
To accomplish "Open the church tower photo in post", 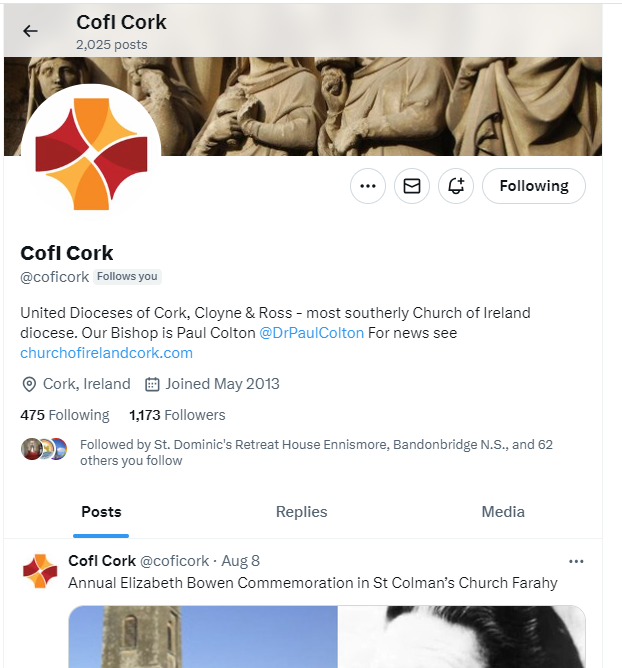I will pos(203,636).
